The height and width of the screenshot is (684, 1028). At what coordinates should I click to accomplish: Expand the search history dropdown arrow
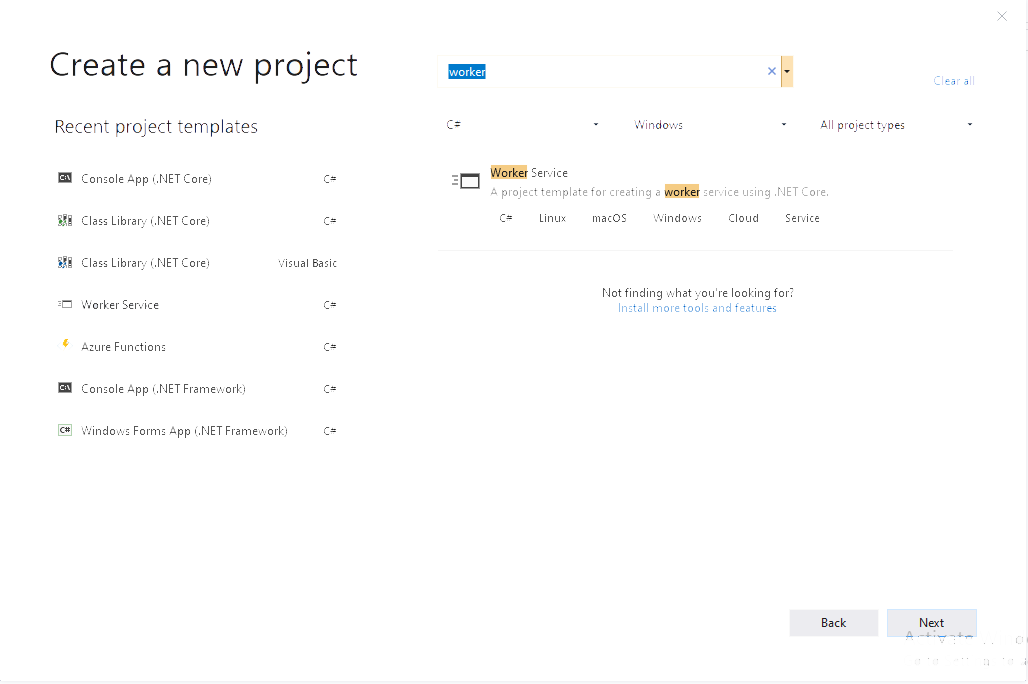tap(786, 70)
